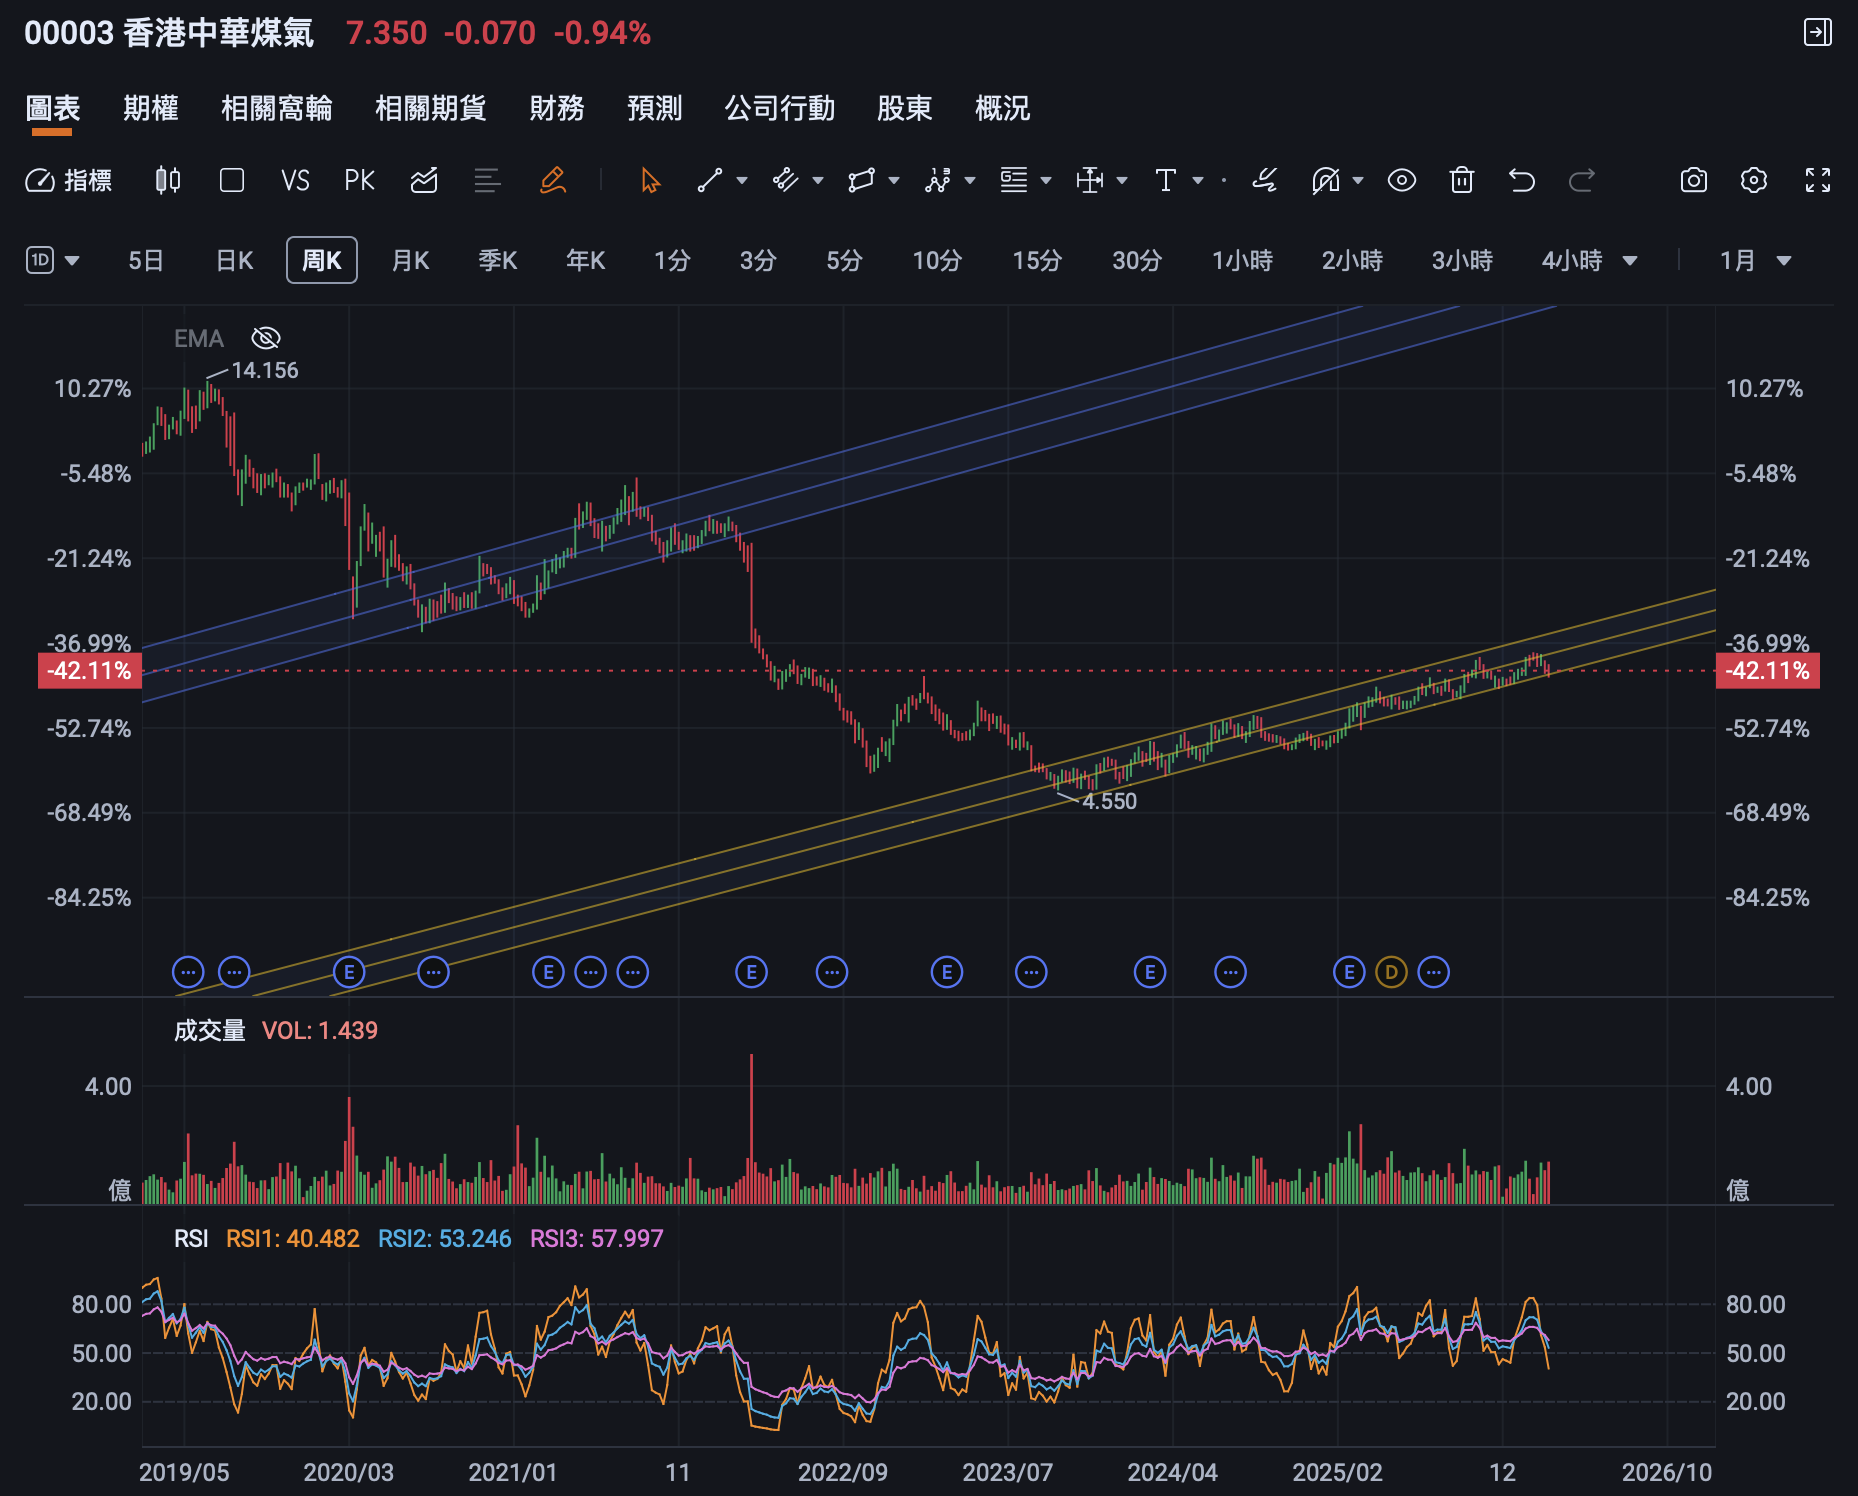Expand the parallel channel tool dropdown

(x=818, y=180)
